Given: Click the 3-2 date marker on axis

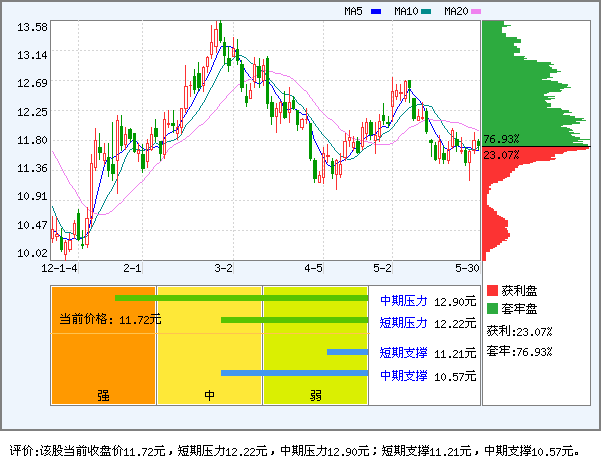Looking at the screenshot, I should point(224,269).
